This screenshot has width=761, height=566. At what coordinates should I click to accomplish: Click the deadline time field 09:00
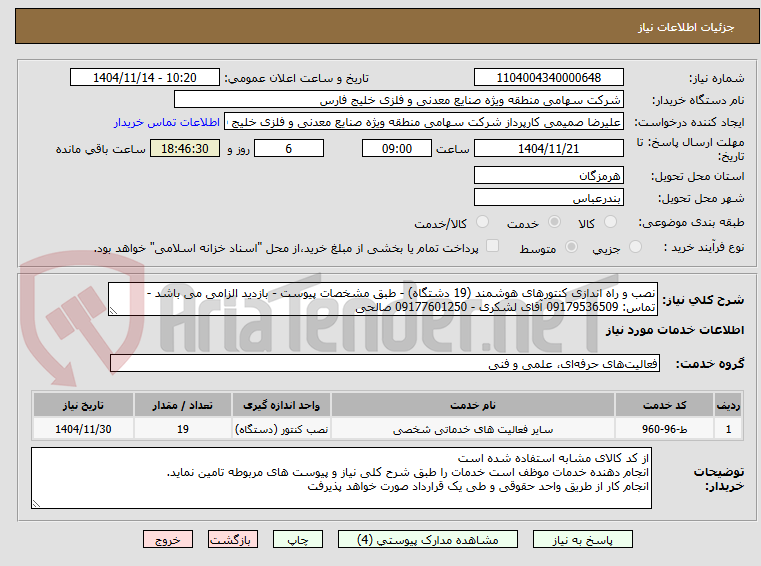point(397,148)
